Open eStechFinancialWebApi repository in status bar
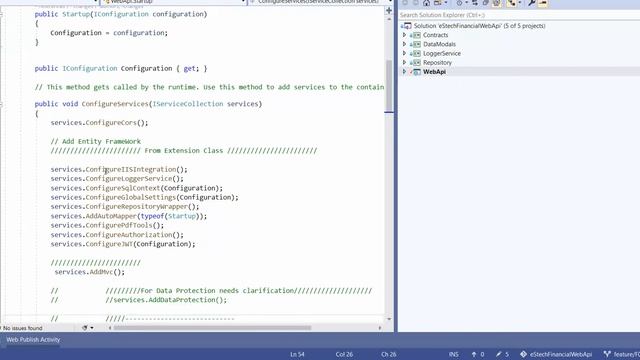The image size is (640, 360). 561,354
